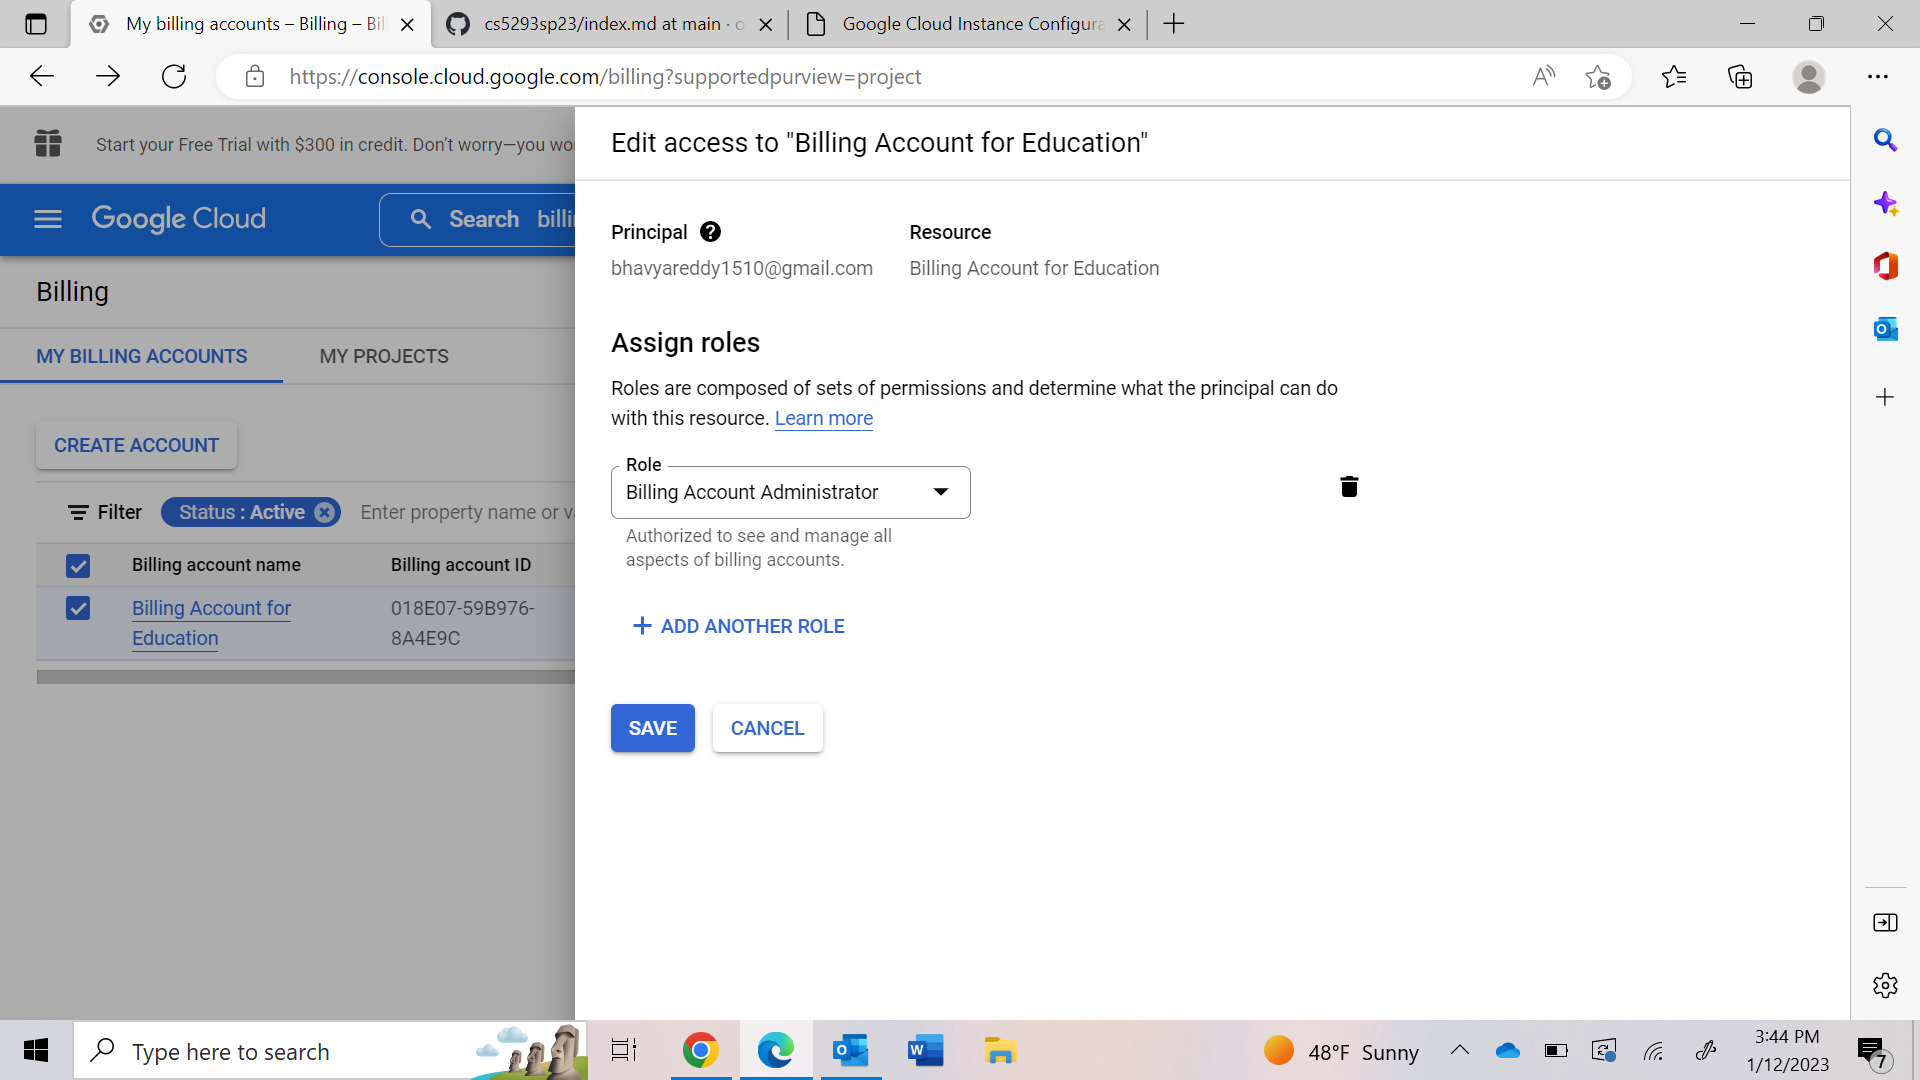The height and width of the screenshot is (1080, 1920).
Task: Expand the Role dropdown showing Billing Account Administrator
Action: click(790, 492)
